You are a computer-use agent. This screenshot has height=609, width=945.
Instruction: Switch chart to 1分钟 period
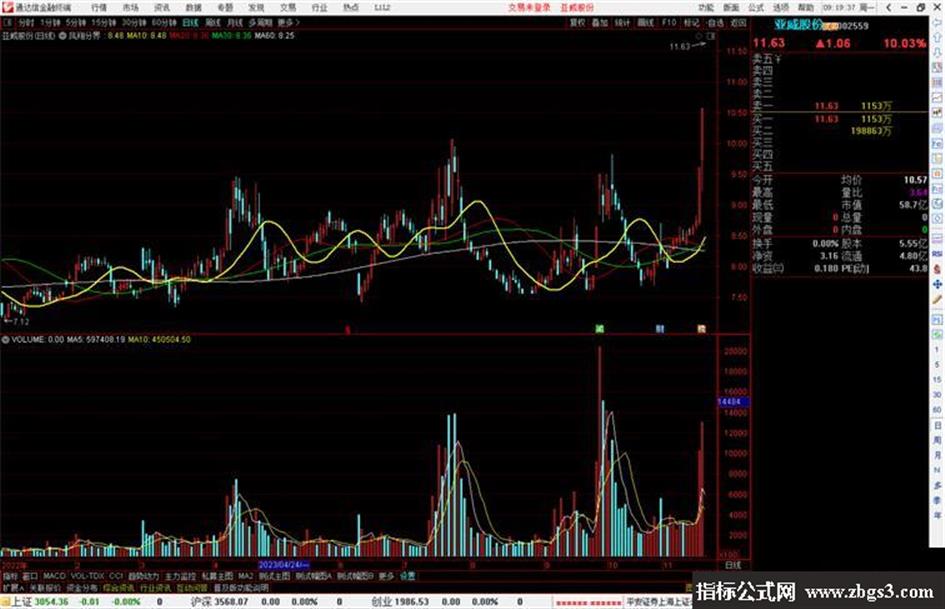(51, 23)
